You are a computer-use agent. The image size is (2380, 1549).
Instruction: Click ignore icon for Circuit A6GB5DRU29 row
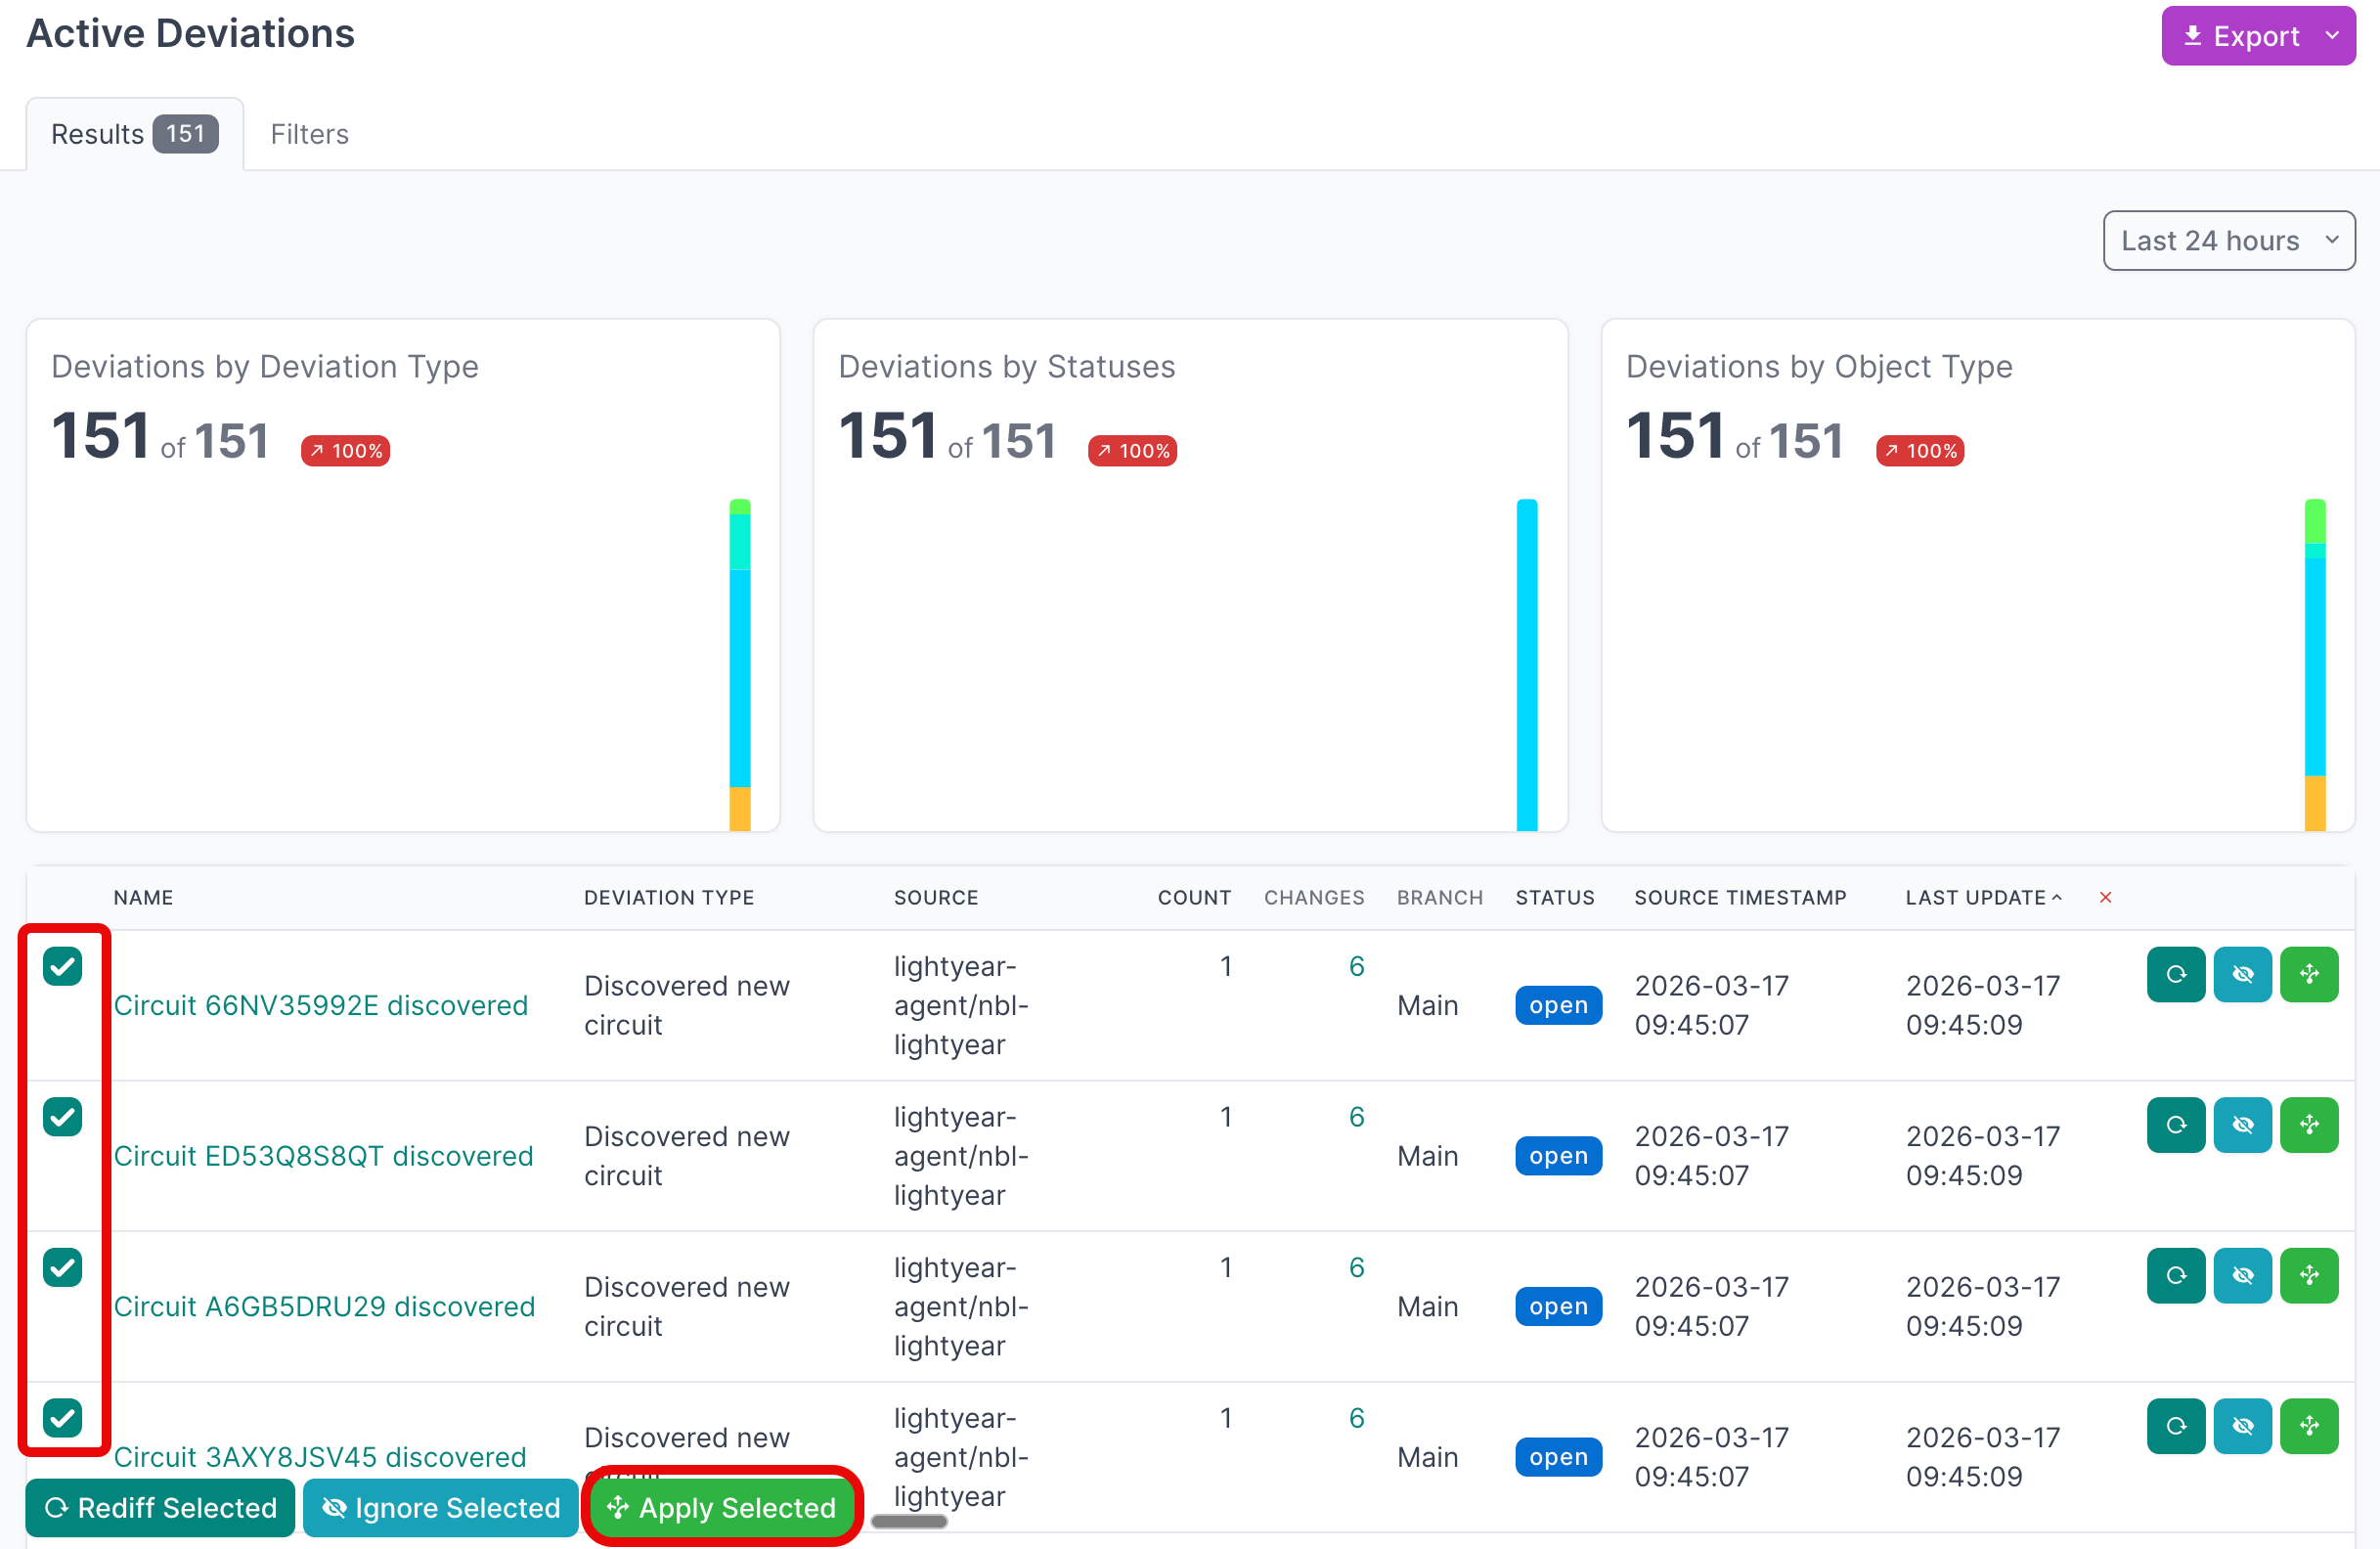2242,1275
